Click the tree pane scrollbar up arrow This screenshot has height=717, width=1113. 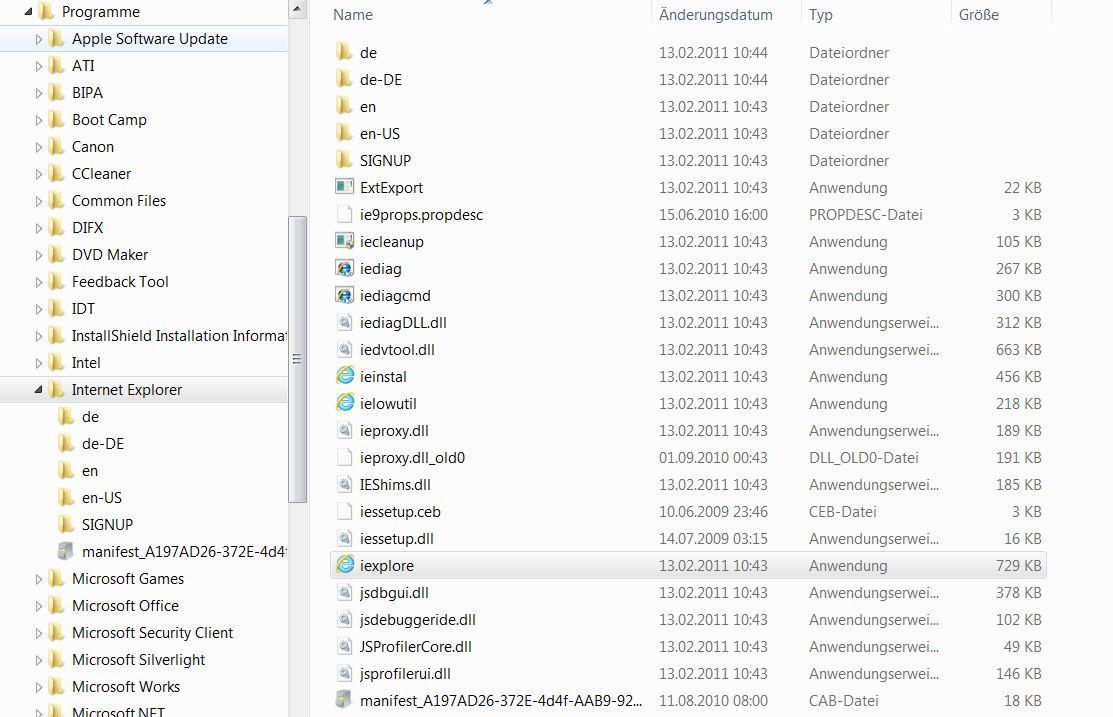(297, 10)
